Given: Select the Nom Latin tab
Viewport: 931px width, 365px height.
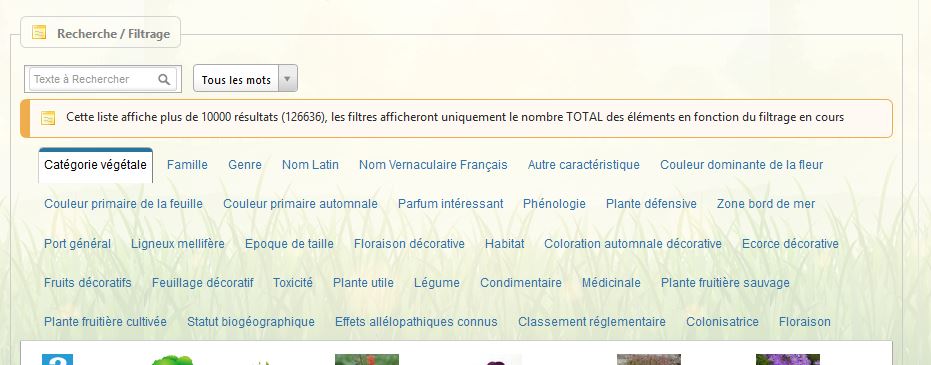Looking at the screenshot, I should (x=311, y=165).
